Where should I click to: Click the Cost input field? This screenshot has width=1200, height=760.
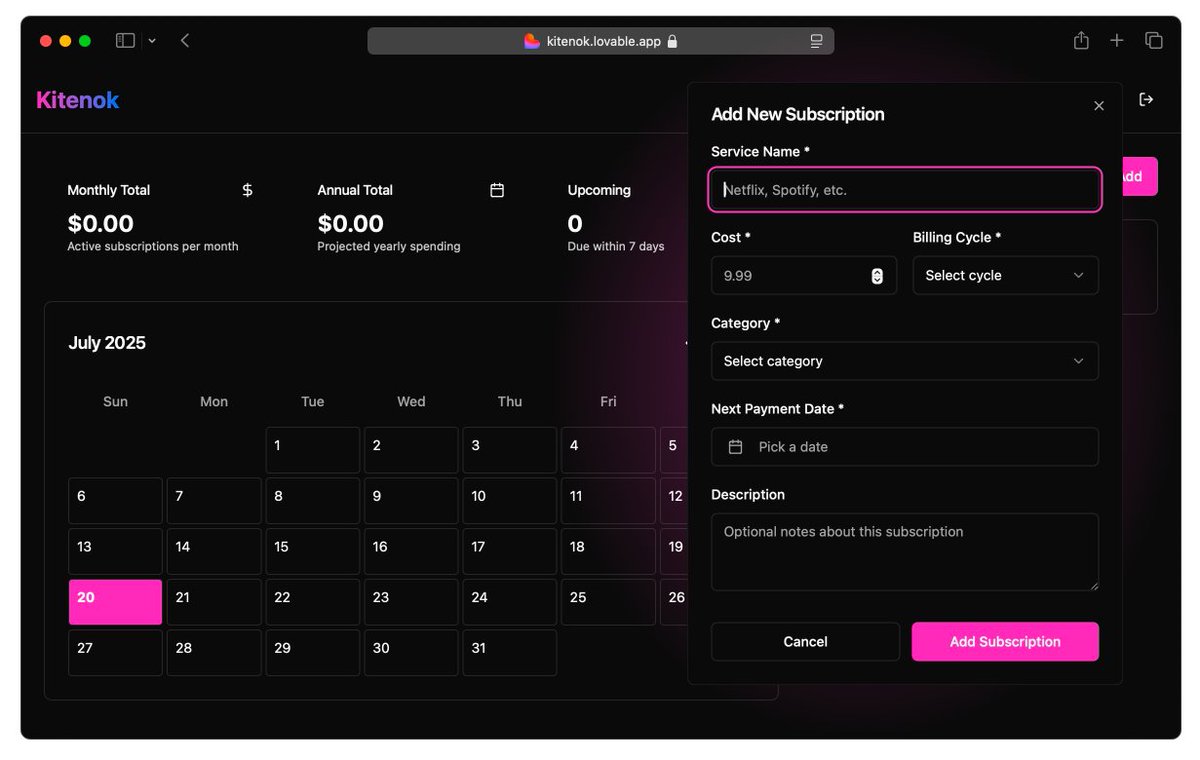(804, 275)
